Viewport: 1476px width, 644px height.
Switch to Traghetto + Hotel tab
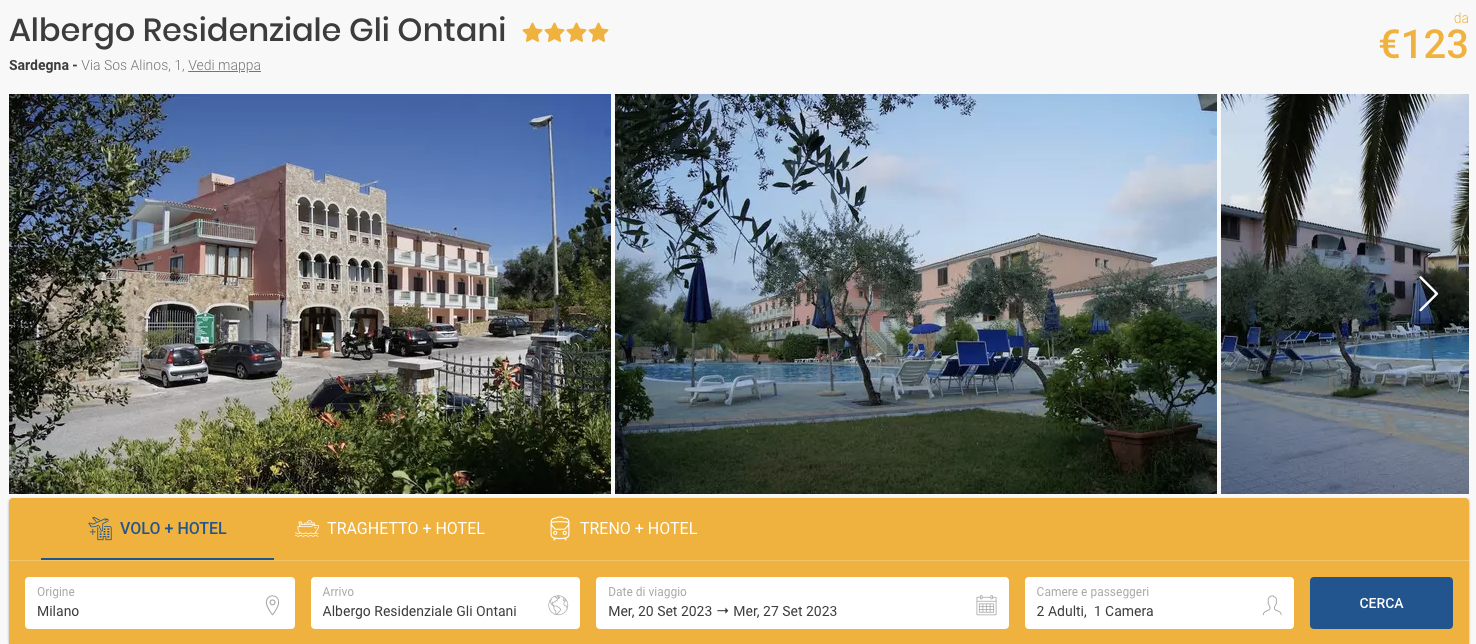390,528
